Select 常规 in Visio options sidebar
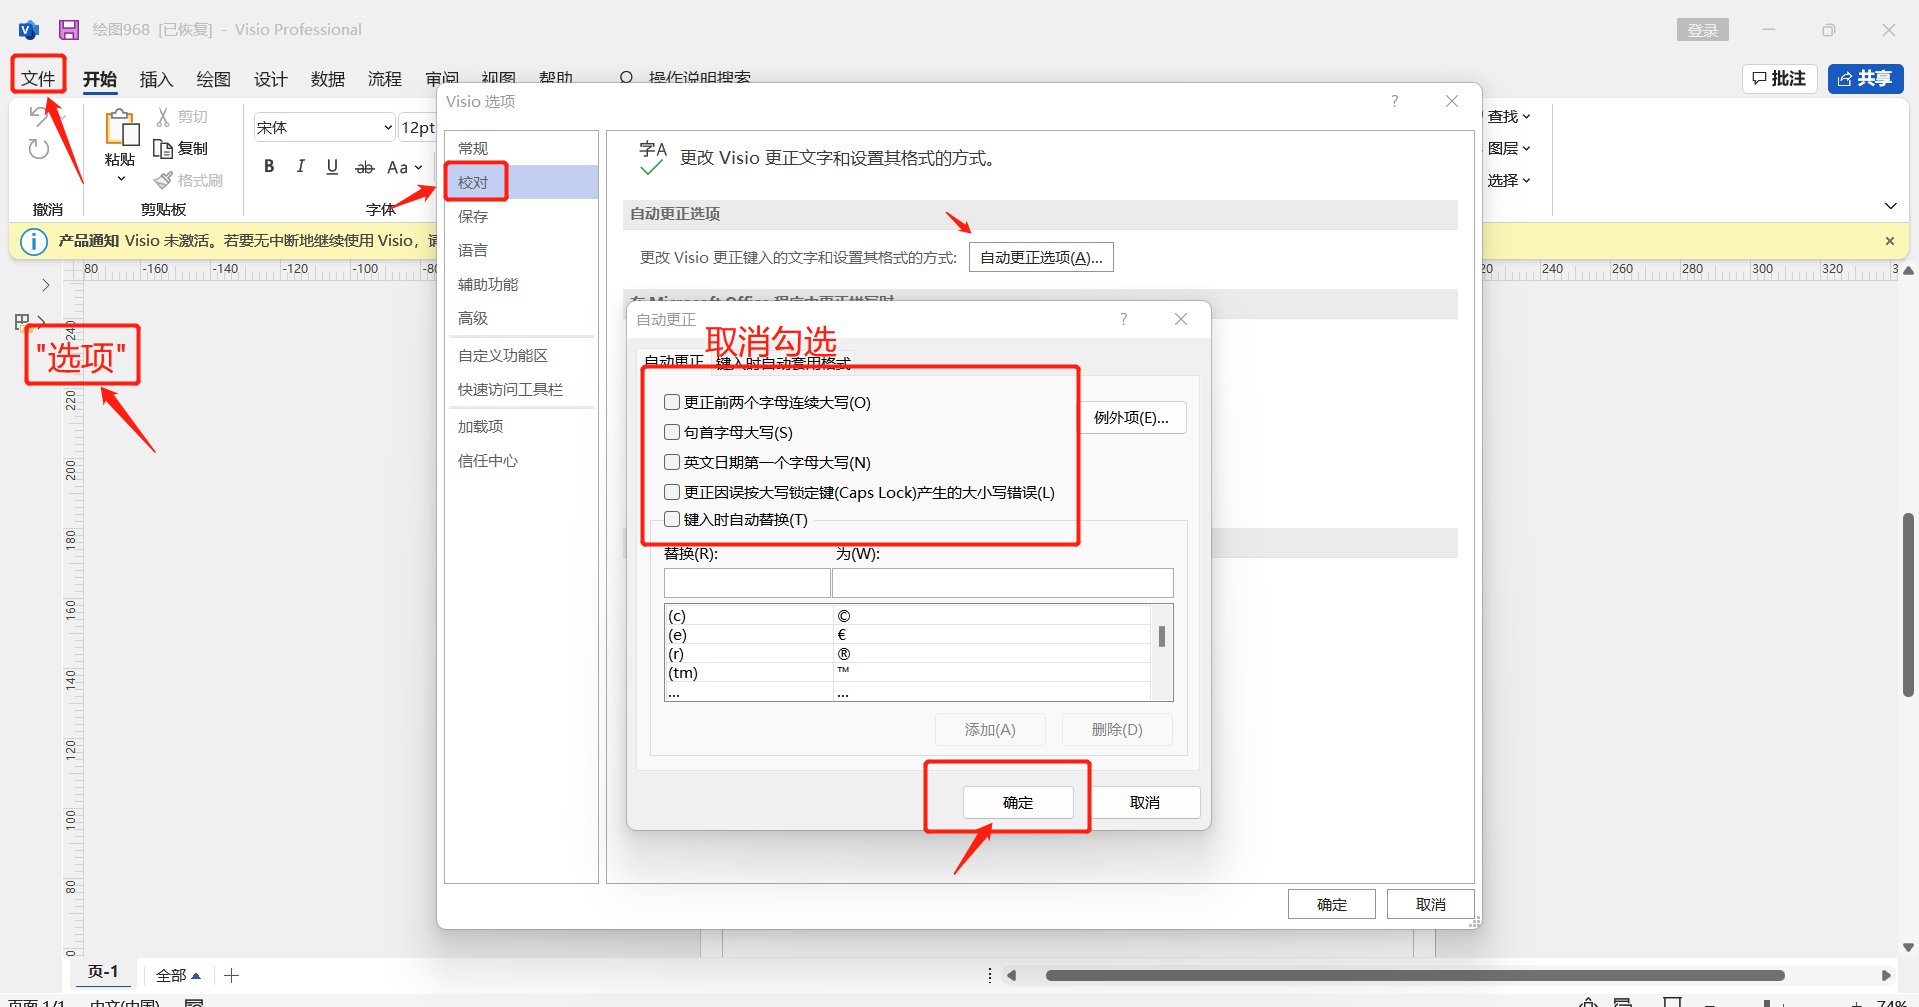The height and width of the screenshot is (1007, 1919). click(x=521, y=148)
